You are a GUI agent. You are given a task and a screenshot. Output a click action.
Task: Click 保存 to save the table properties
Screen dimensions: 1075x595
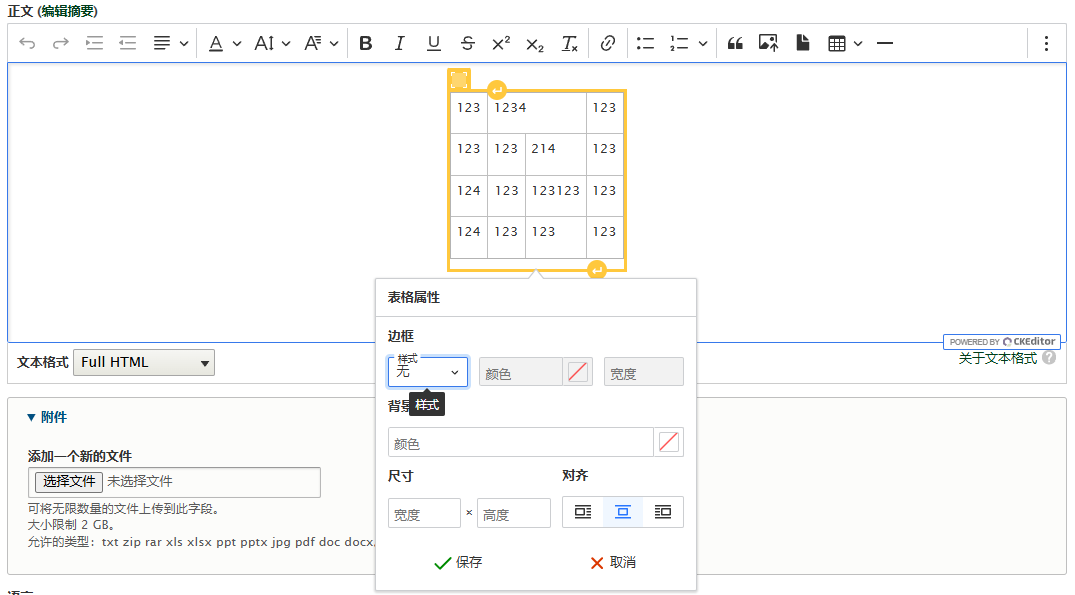pyautogui.click(x=458, y=562)
